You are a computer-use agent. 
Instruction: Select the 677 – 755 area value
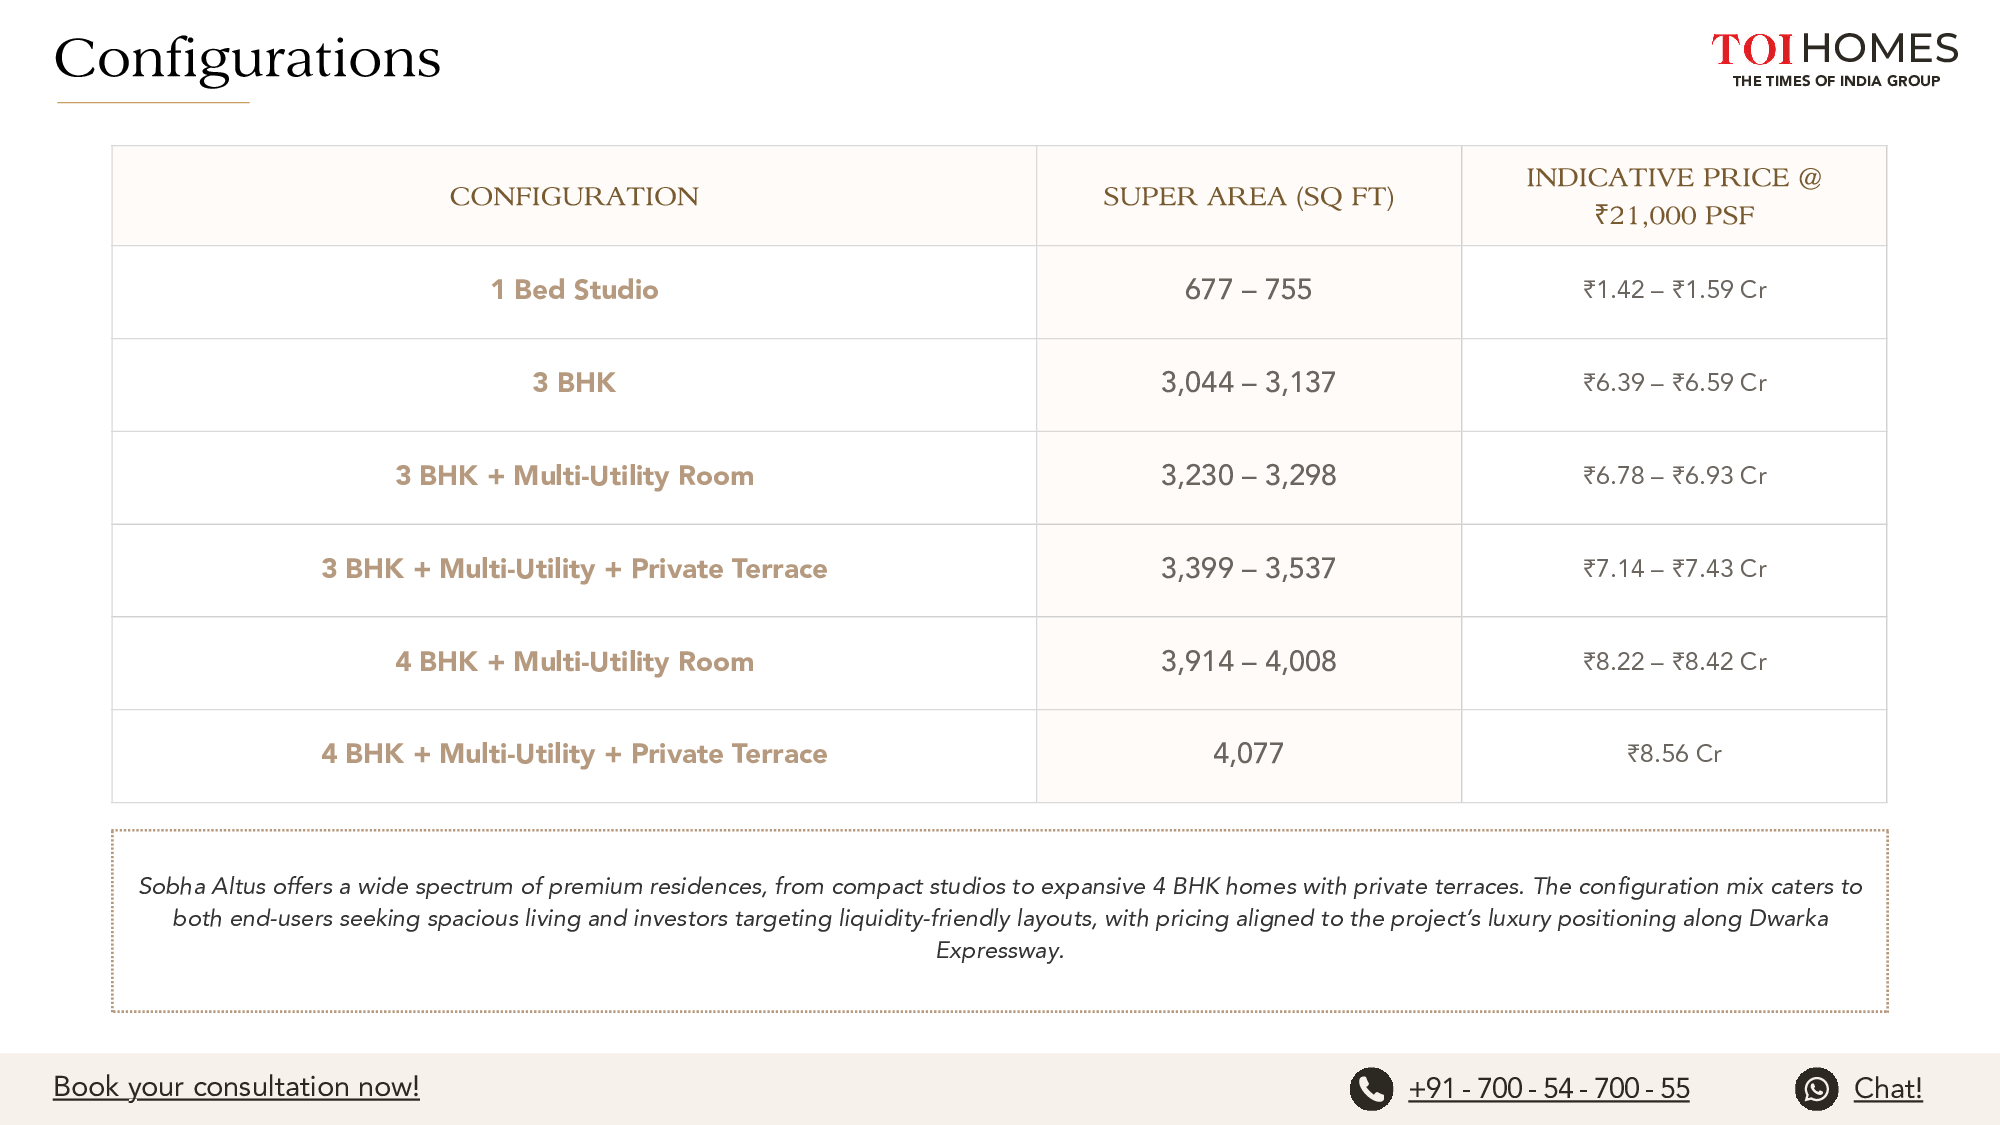(x=1248, y=290)
